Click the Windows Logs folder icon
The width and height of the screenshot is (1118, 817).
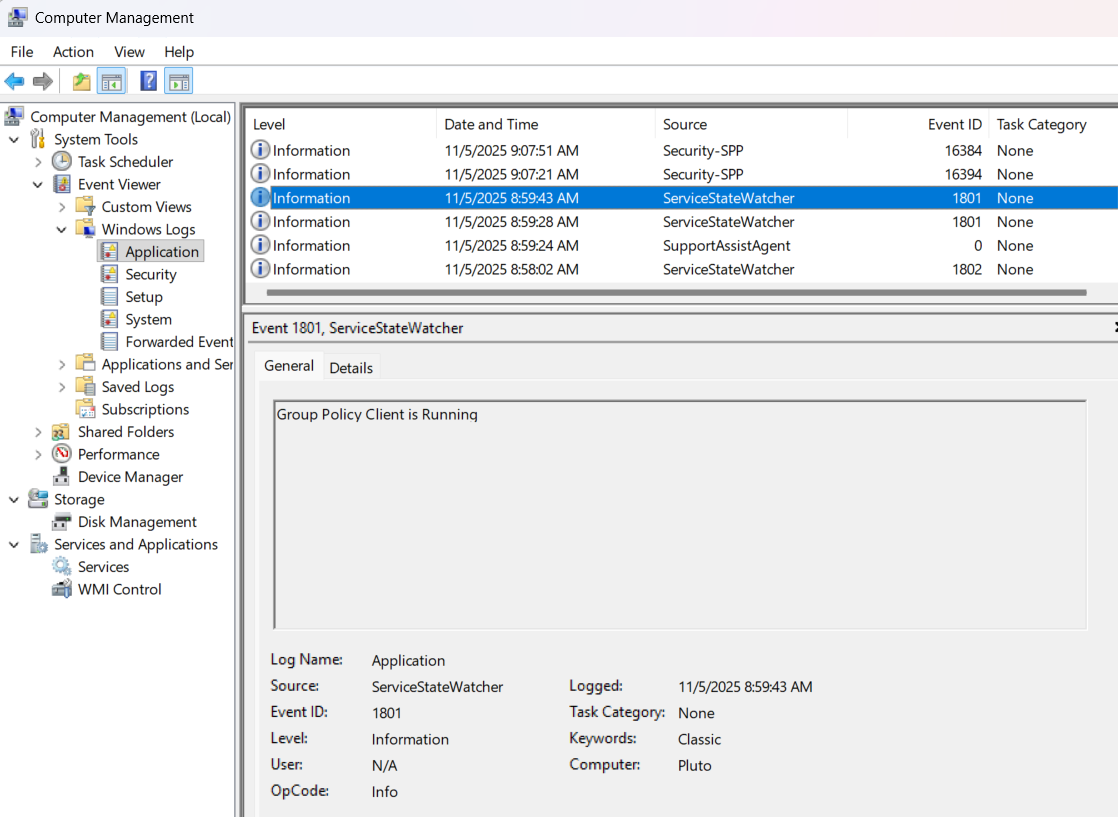click(x=86, y=230)
